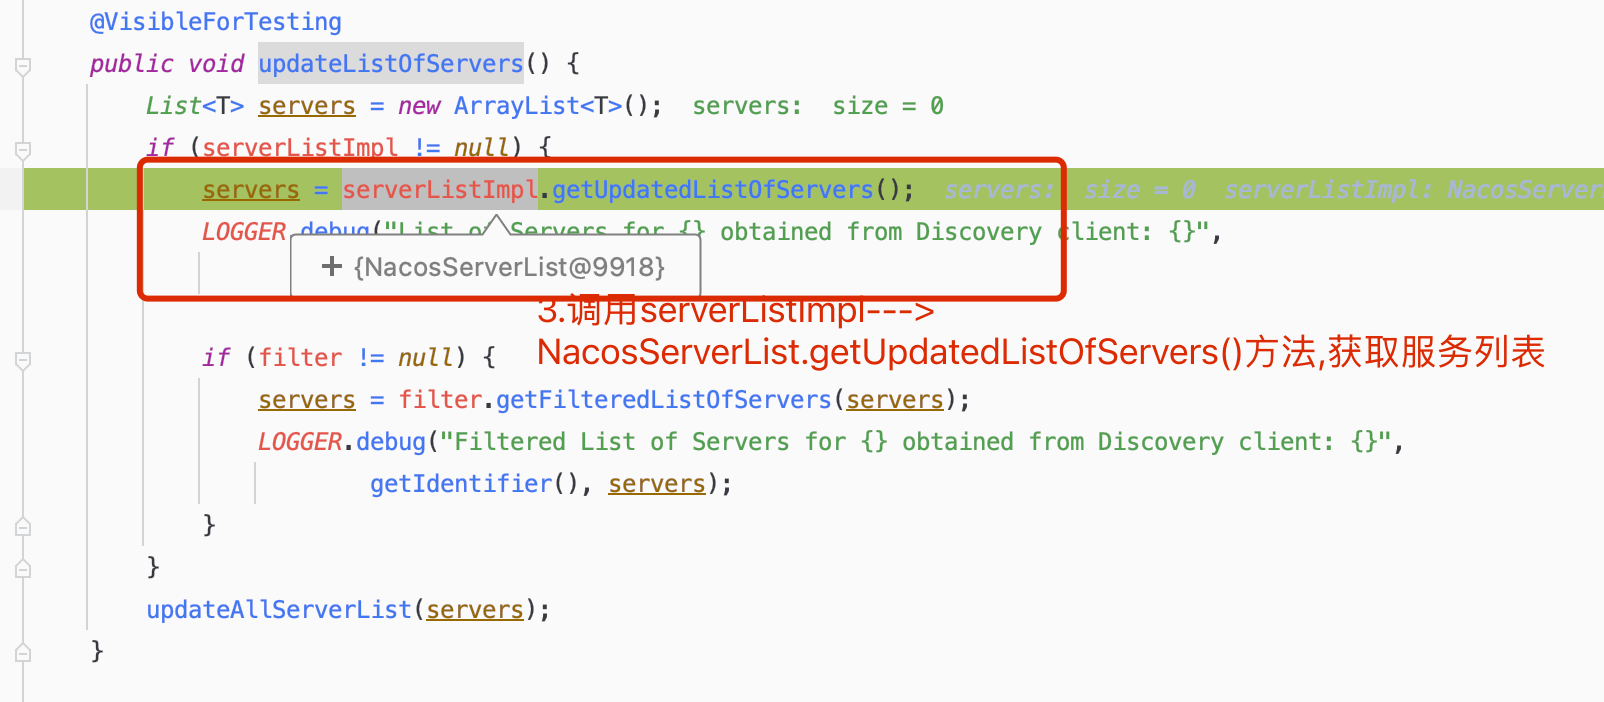The width and height of the screenshot is (1604, 702).
Task: Click the inline hint 'servers: size = 0' after the ArrayList line
Action: (818, 106)
